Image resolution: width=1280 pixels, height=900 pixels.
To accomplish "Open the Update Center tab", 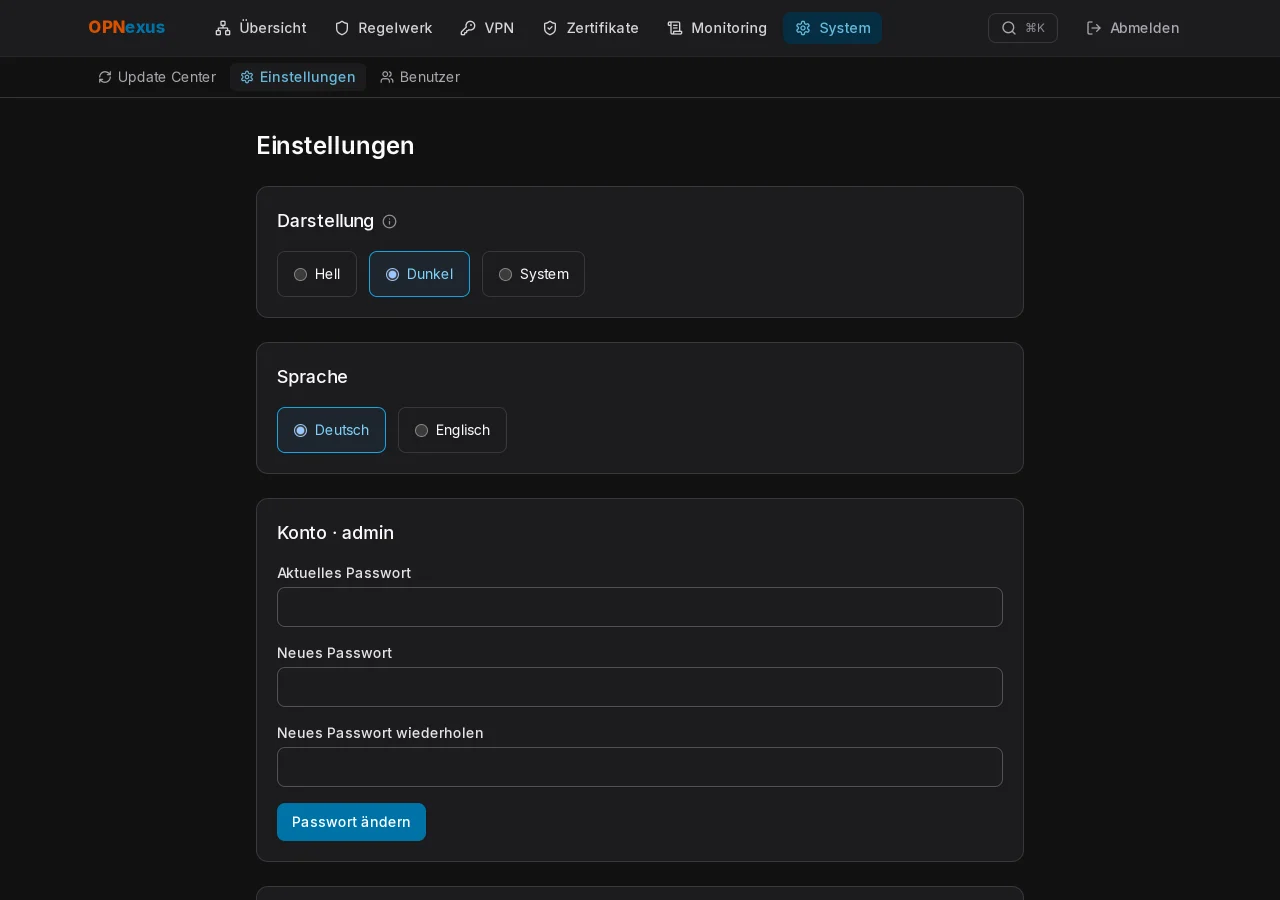I will coord(157,77).
